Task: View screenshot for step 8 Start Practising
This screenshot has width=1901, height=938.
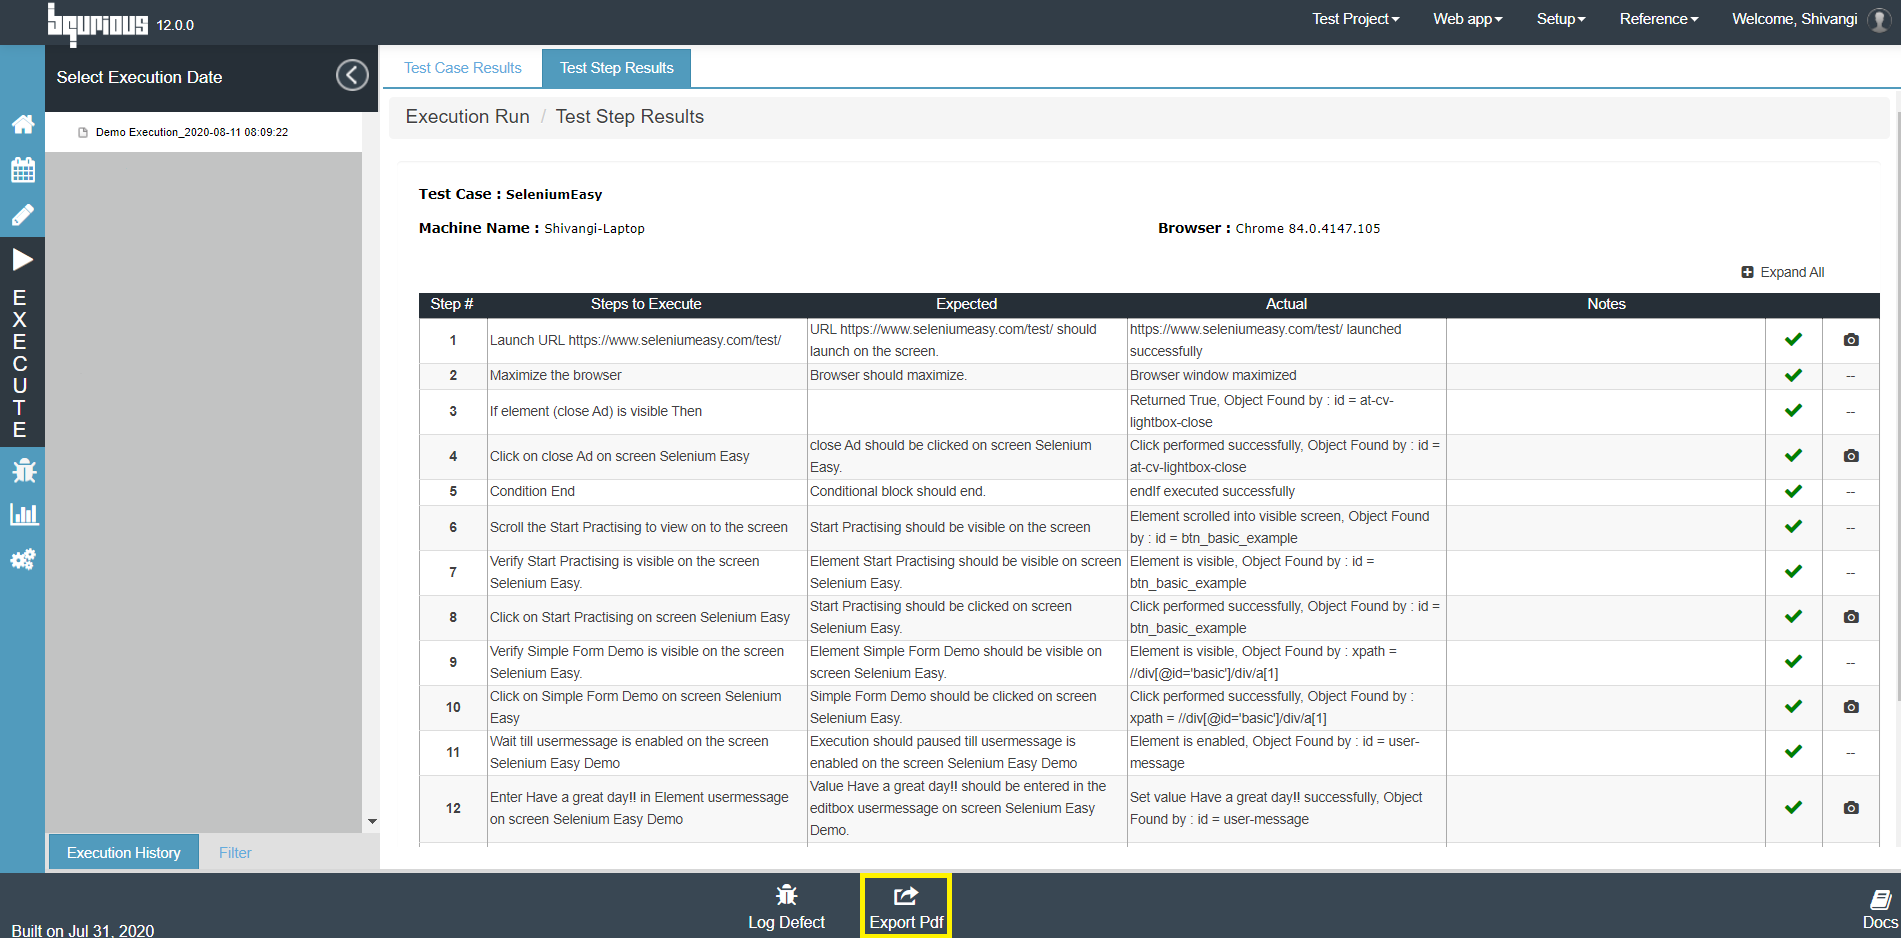Action: tap(1851, 617)
